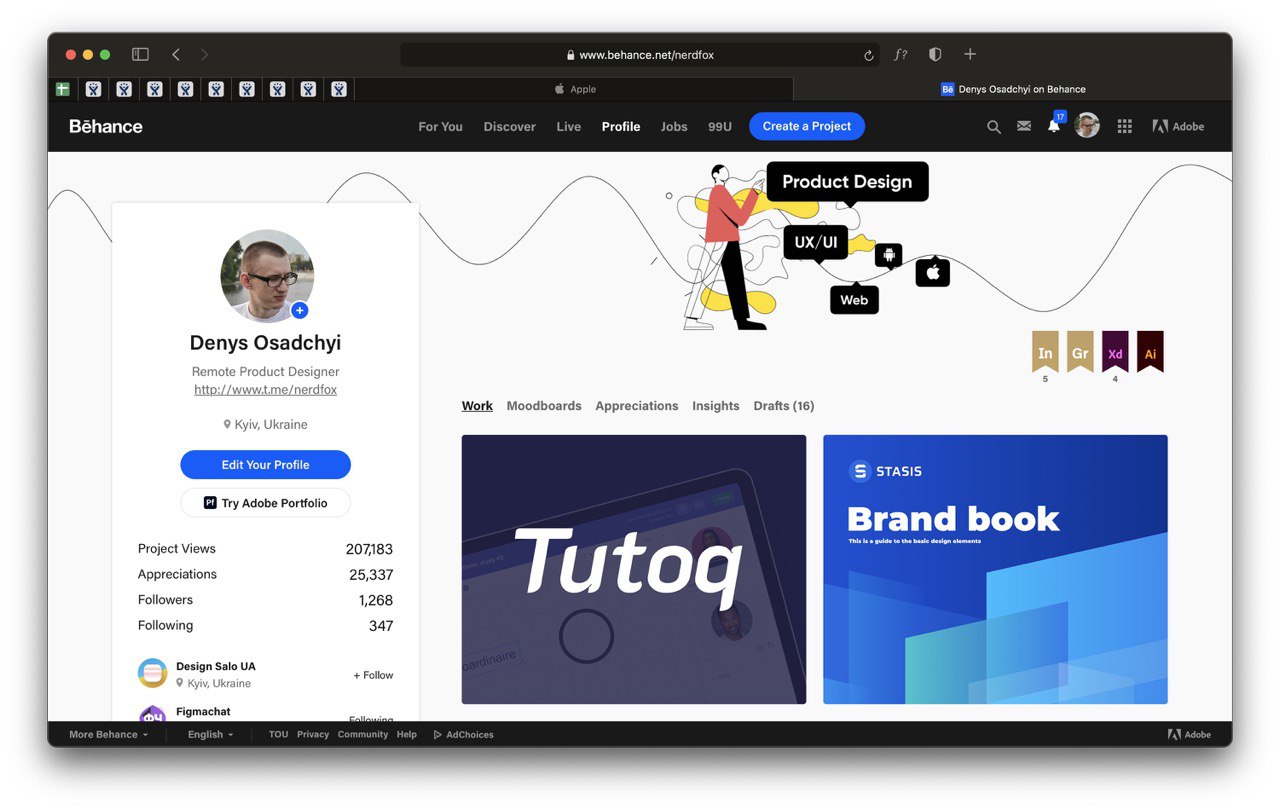This screenshot has height=810, width=1280.
Task: Click the Behance logo
Action: (106, 126)
